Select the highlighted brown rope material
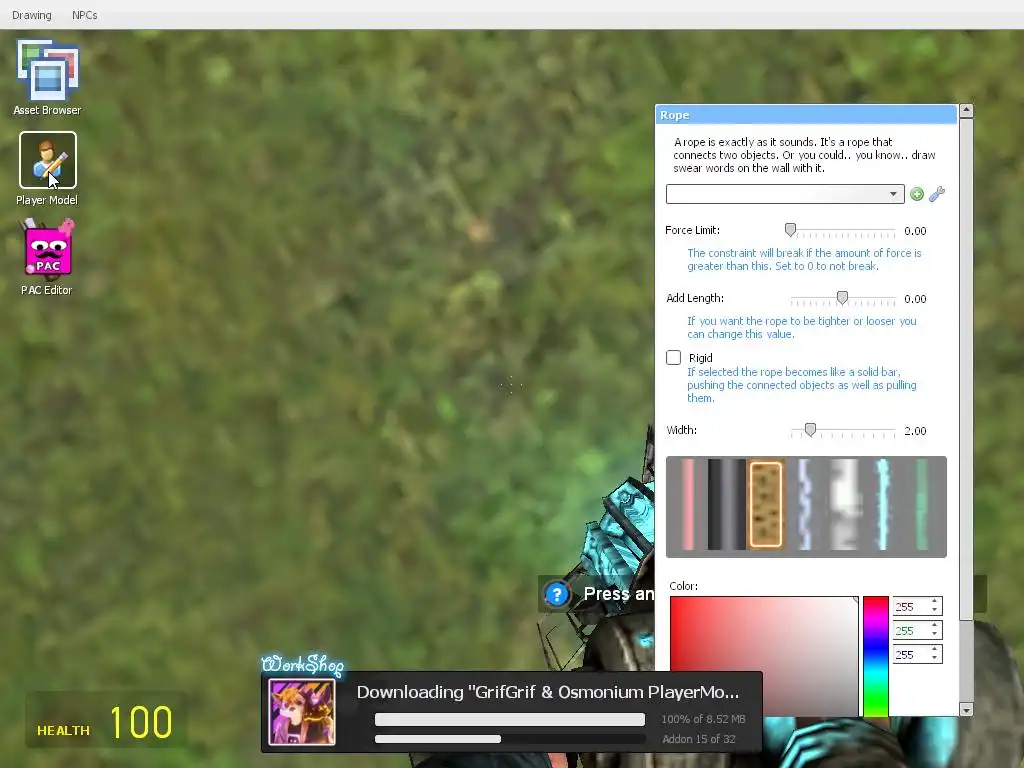The height and width of the screenshot is (768, 1024). tap(766, 504)
